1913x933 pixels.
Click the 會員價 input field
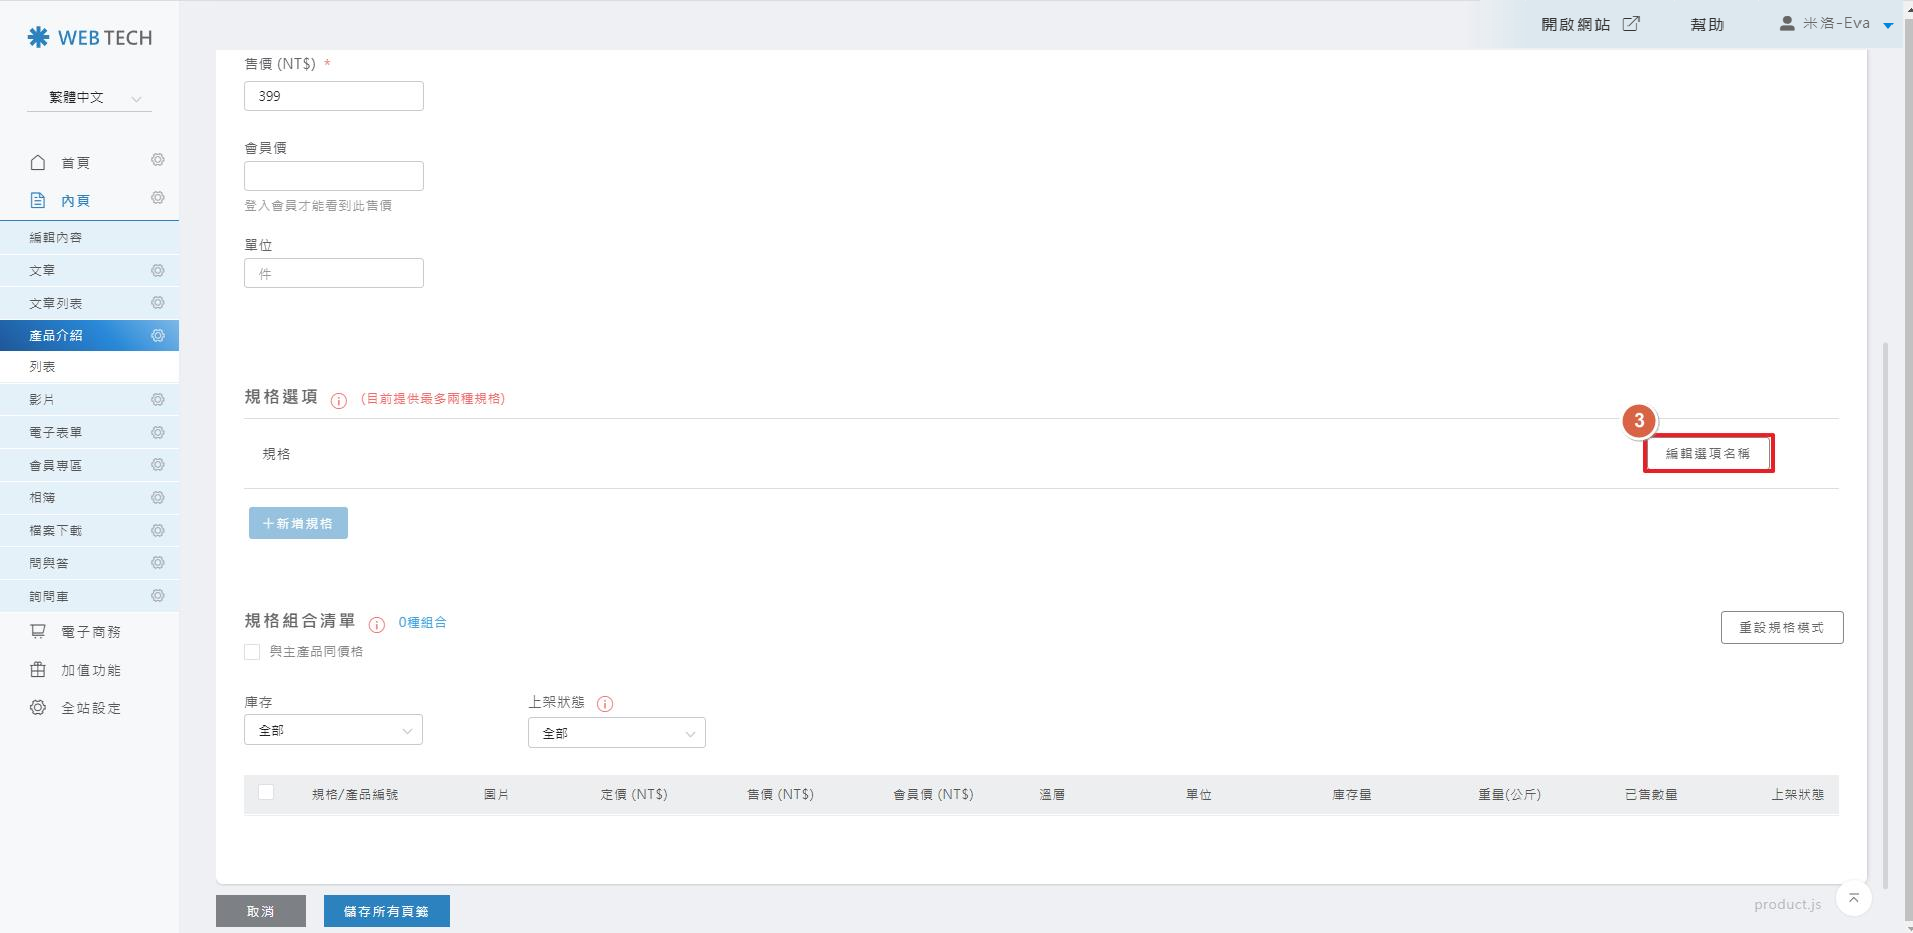coord(334,176)
